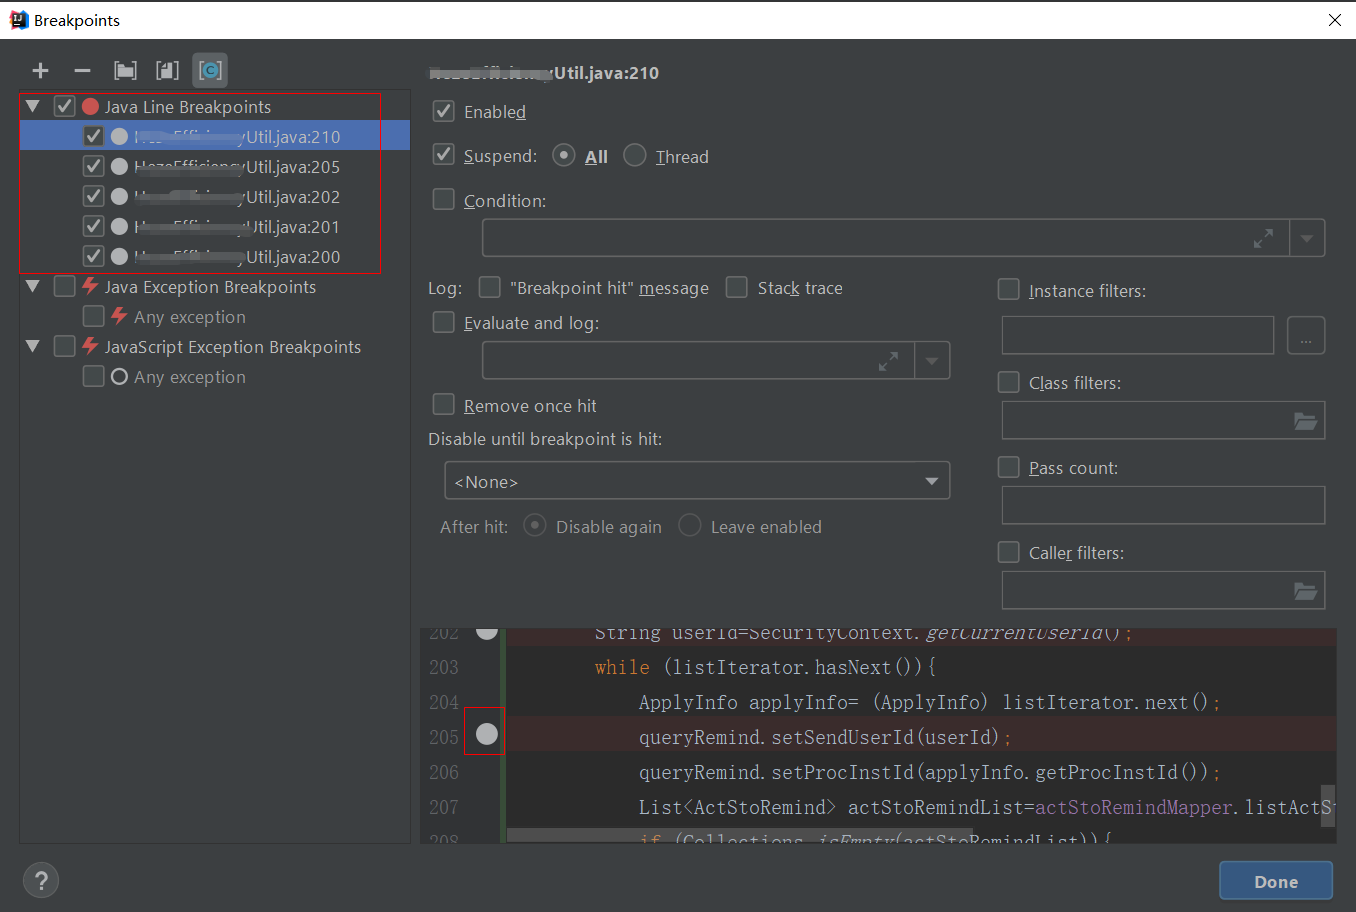This screenshot has height=912, width=1356.
Task: Click the IntelliJ icon in title bar
Action: tap(18, 20)
